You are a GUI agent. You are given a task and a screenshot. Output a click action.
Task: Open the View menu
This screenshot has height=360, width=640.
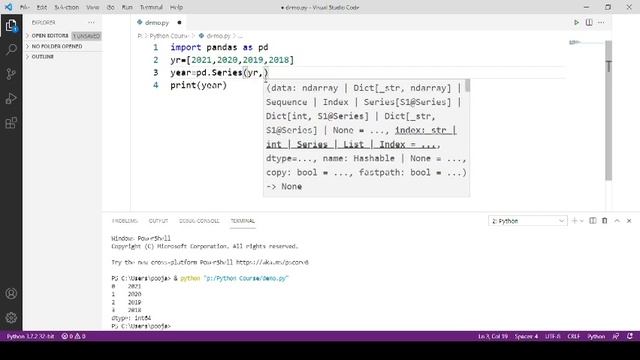pyautogui.click(x=93, y=7)
